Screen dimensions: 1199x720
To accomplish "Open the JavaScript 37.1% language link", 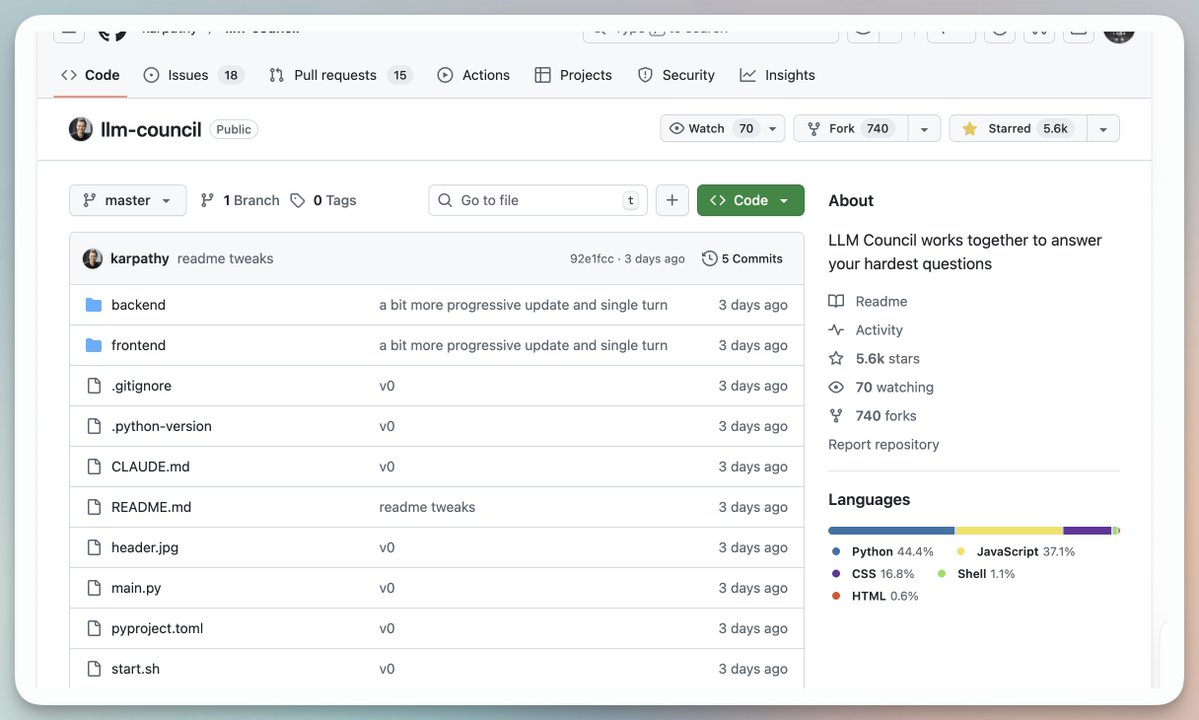I will [1015, 552].
